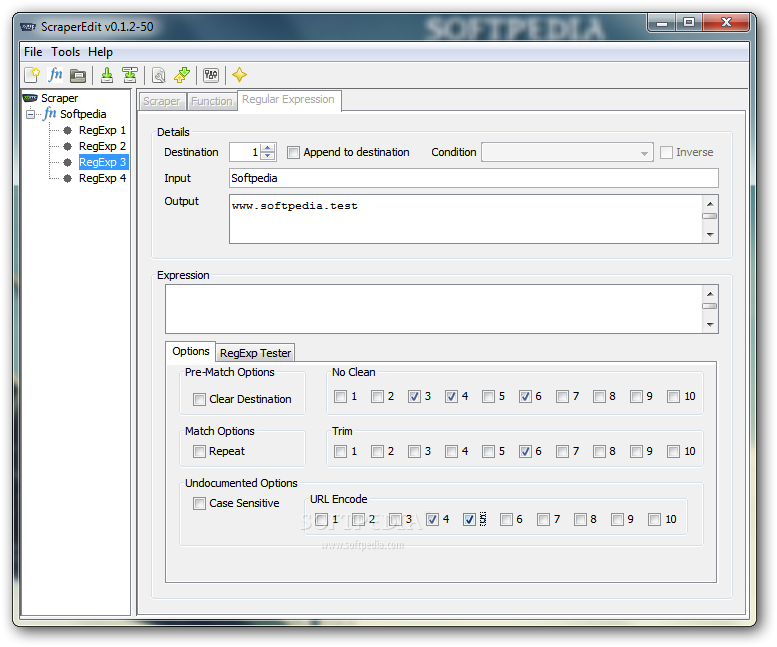
Task: Click the Expression scrollbar down arrow
Action: pyautogui.click(x=710, y=324)
